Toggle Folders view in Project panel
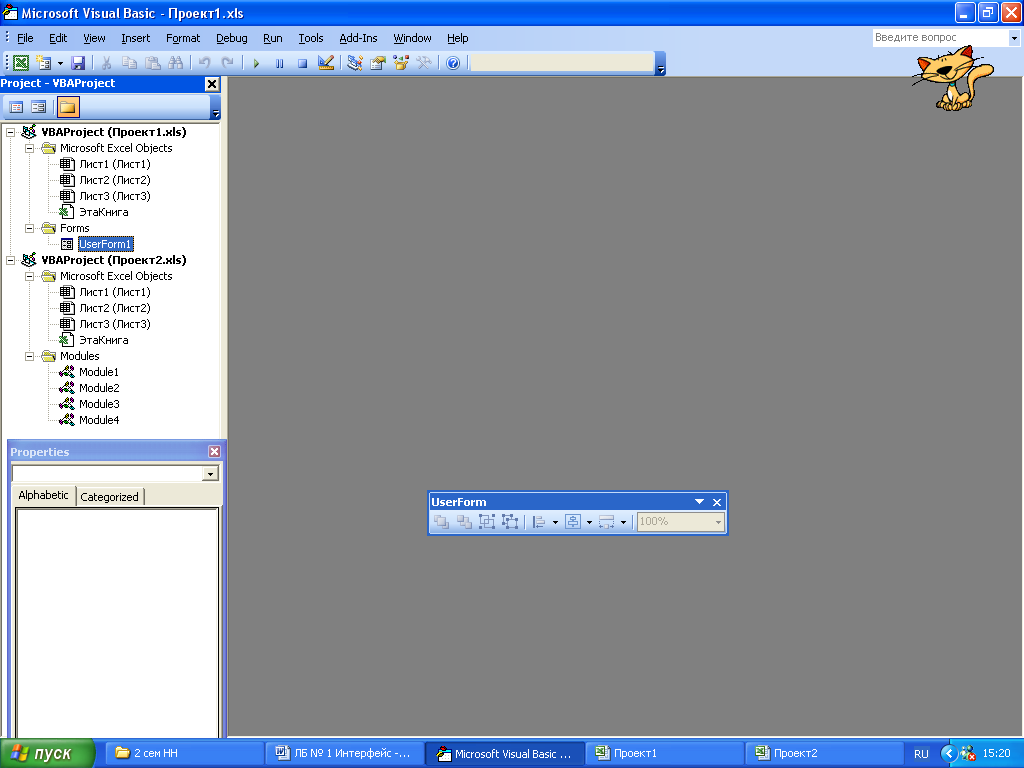This screenshot has width=1024, height=768. tap(68, 106)
